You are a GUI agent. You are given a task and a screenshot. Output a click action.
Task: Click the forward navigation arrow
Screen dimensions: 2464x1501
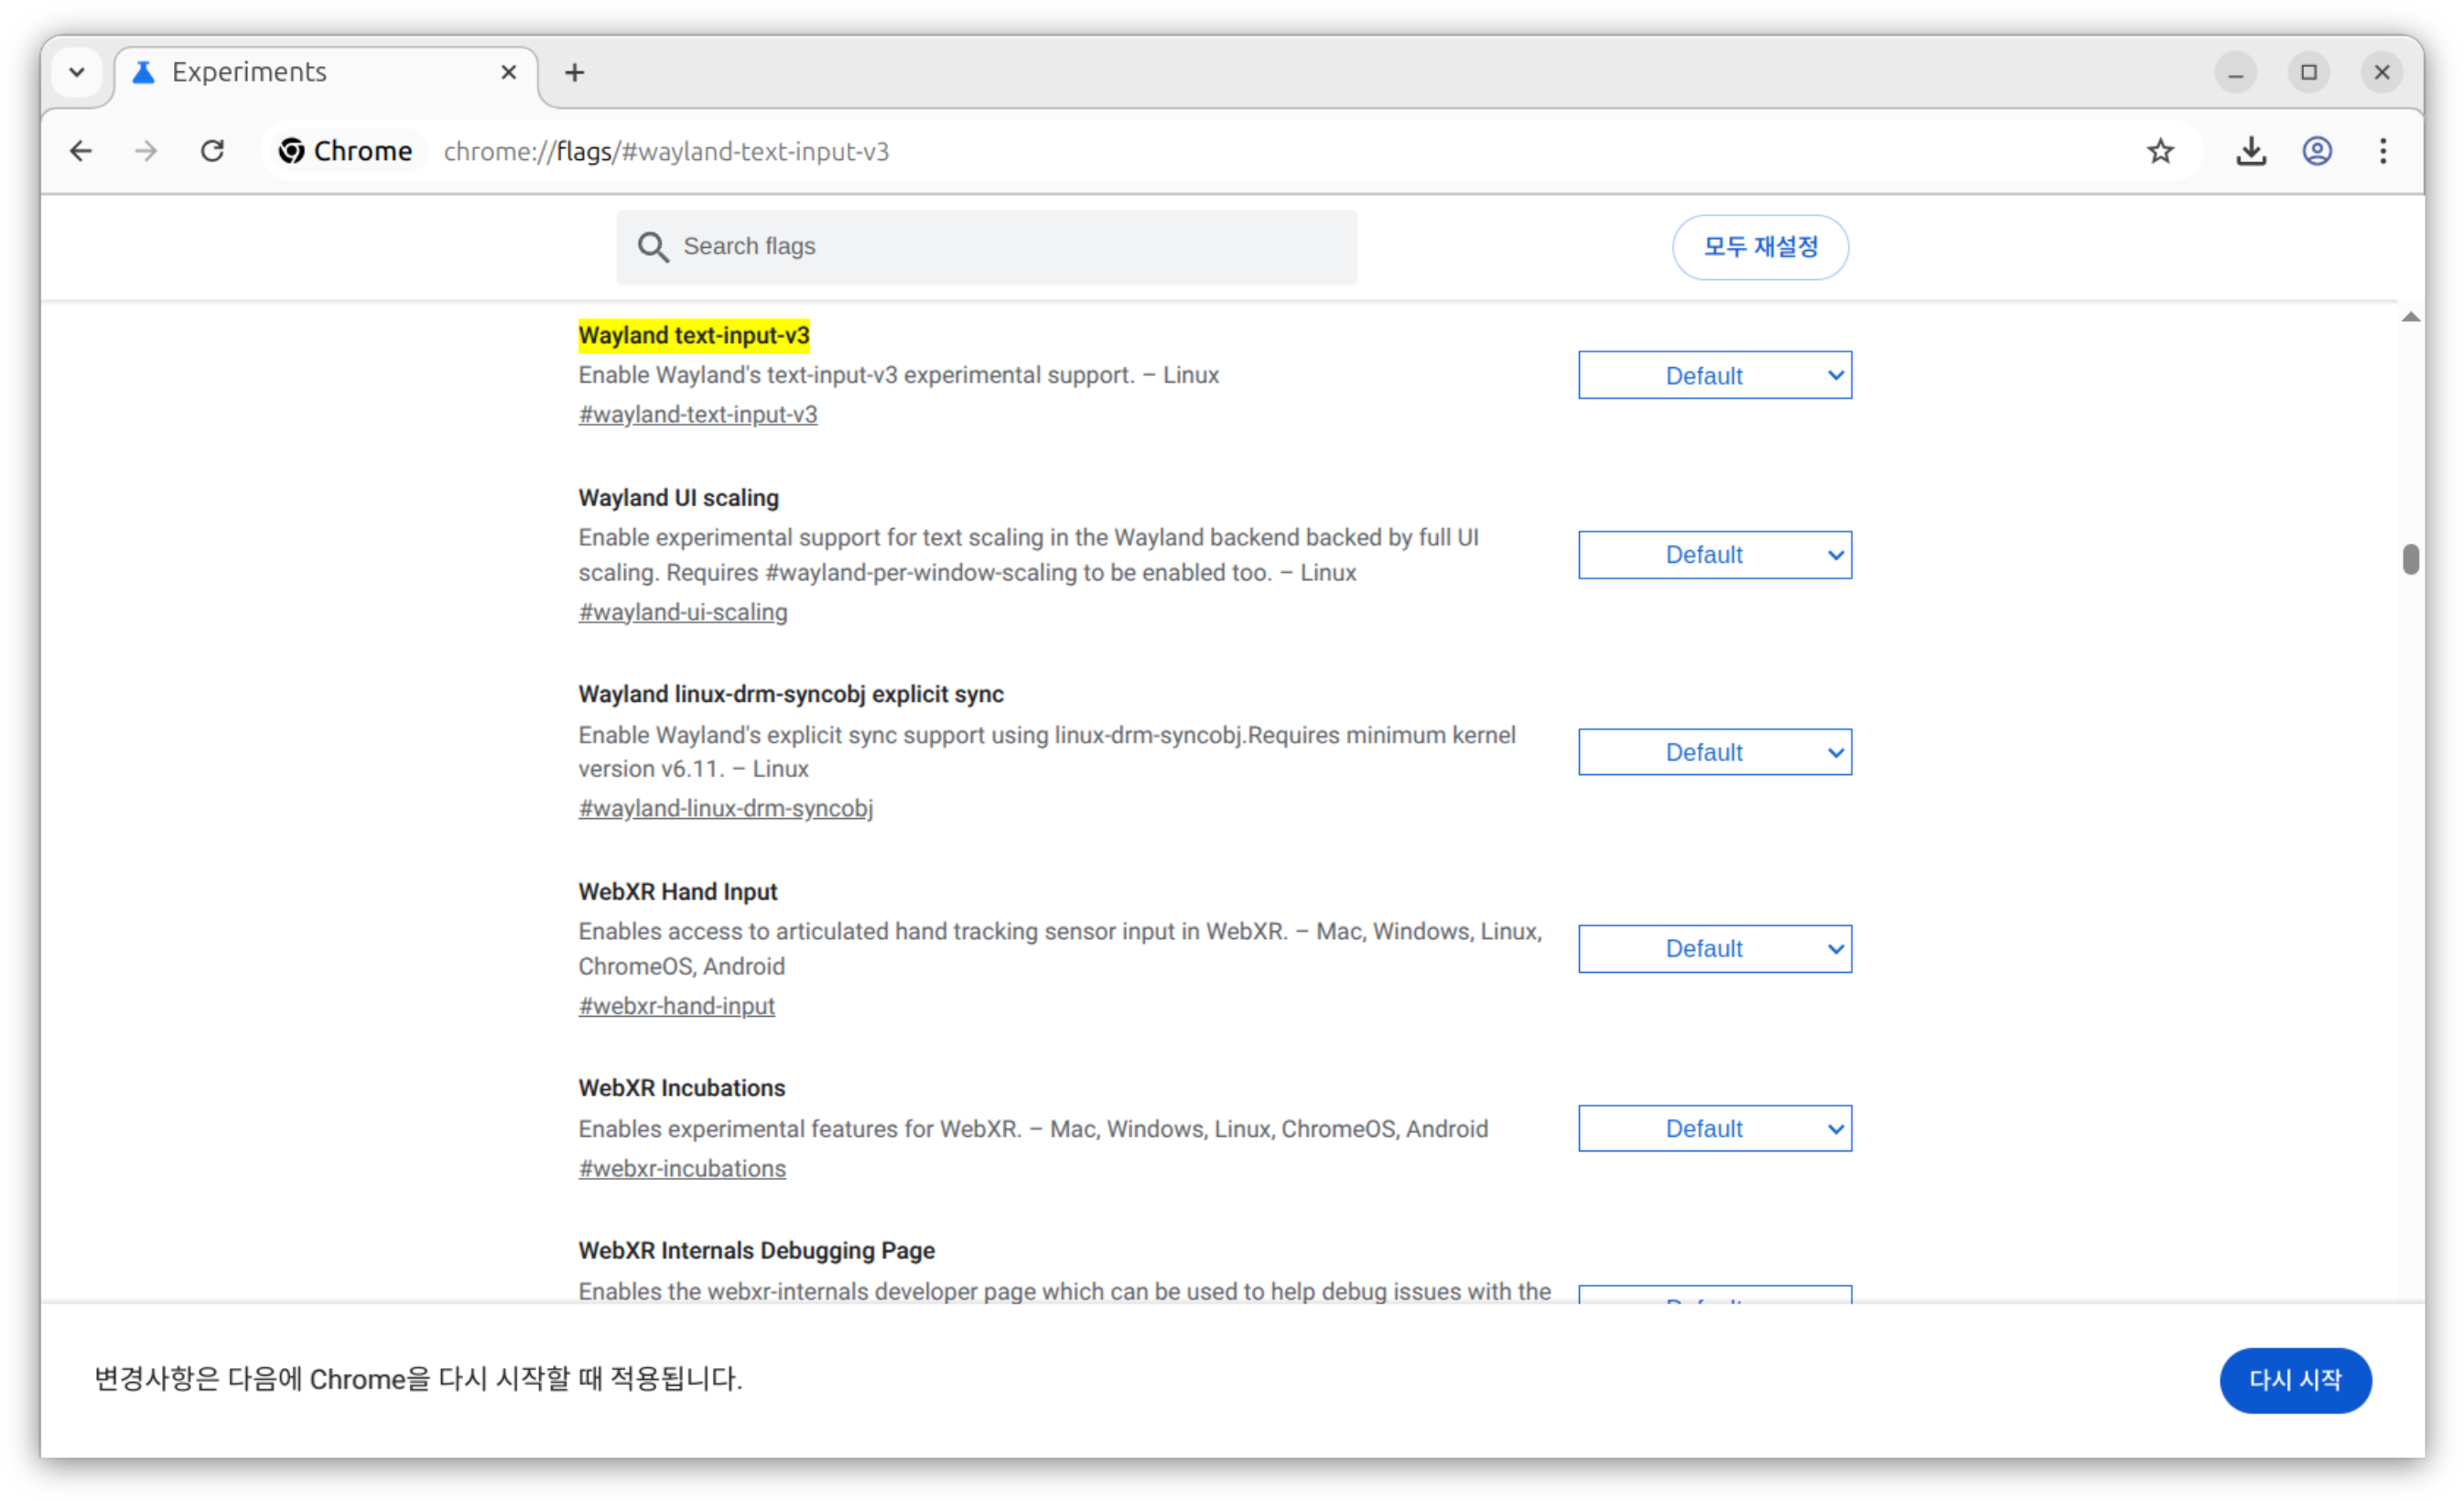(146, 151)
